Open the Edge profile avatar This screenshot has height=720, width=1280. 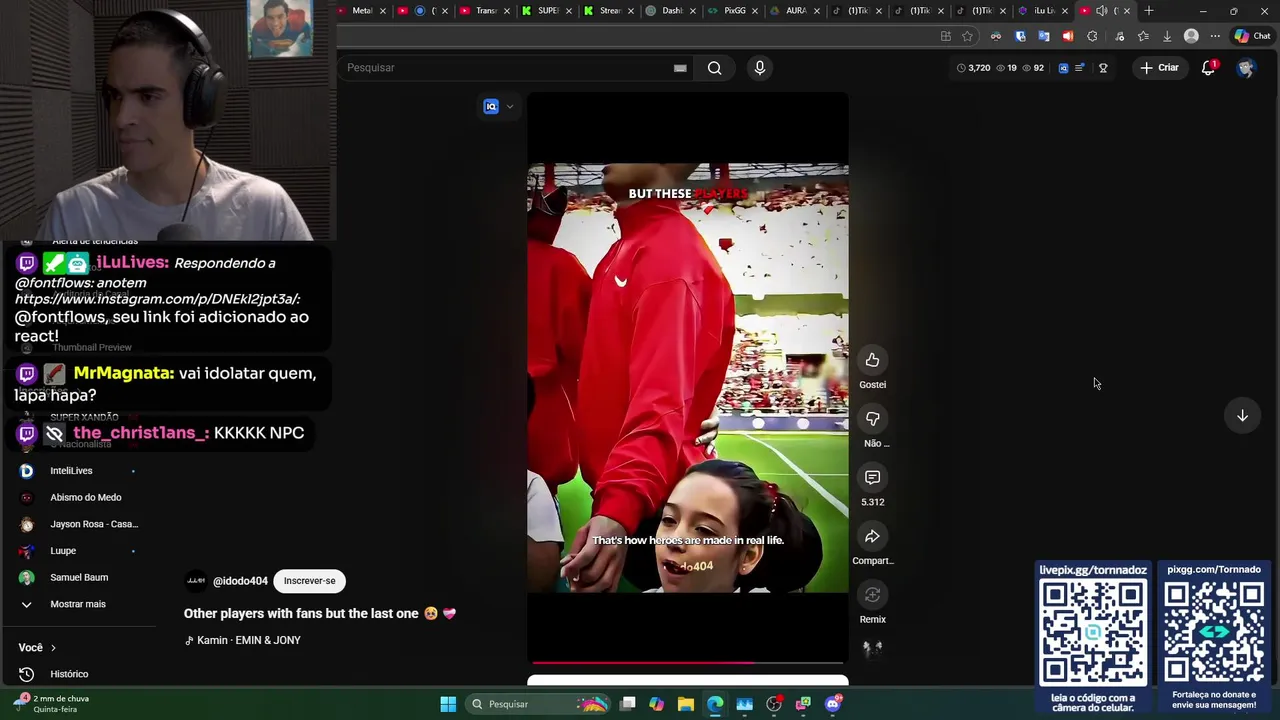coord(1191,36)
